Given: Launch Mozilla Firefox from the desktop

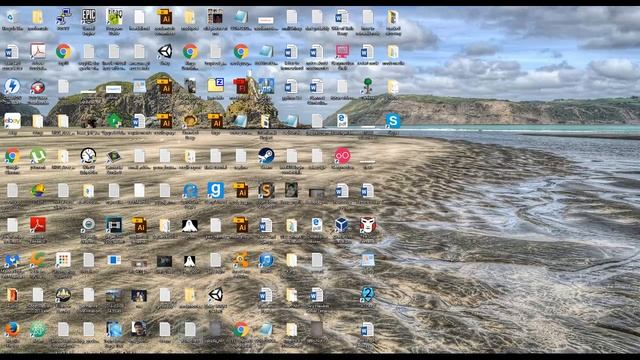Looking at the screenshot, I should [12, 329].
